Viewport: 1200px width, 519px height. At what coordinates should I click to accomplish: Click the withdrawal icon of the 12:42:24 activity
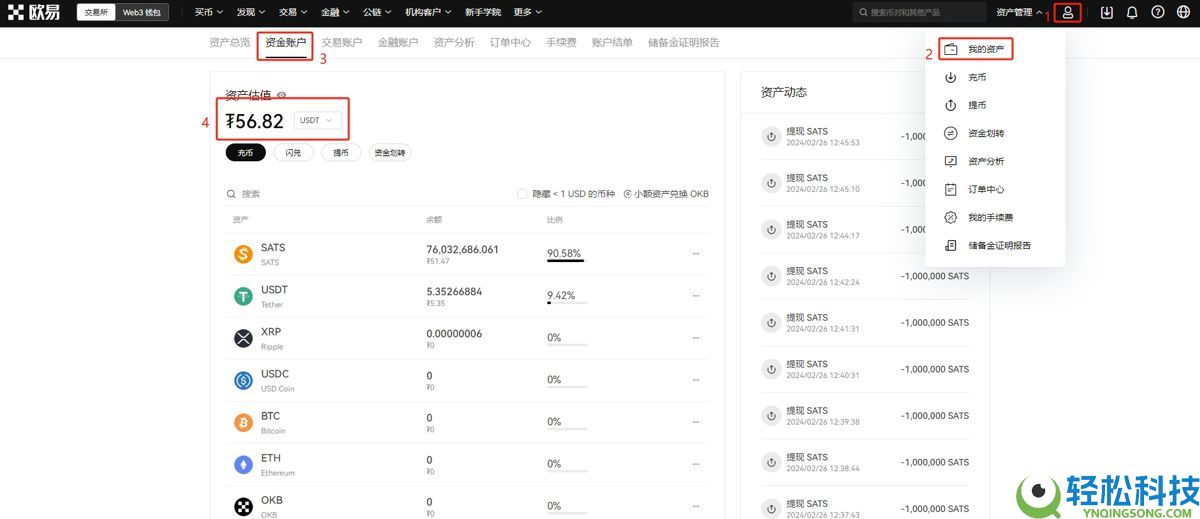click(x=771, y=276)
